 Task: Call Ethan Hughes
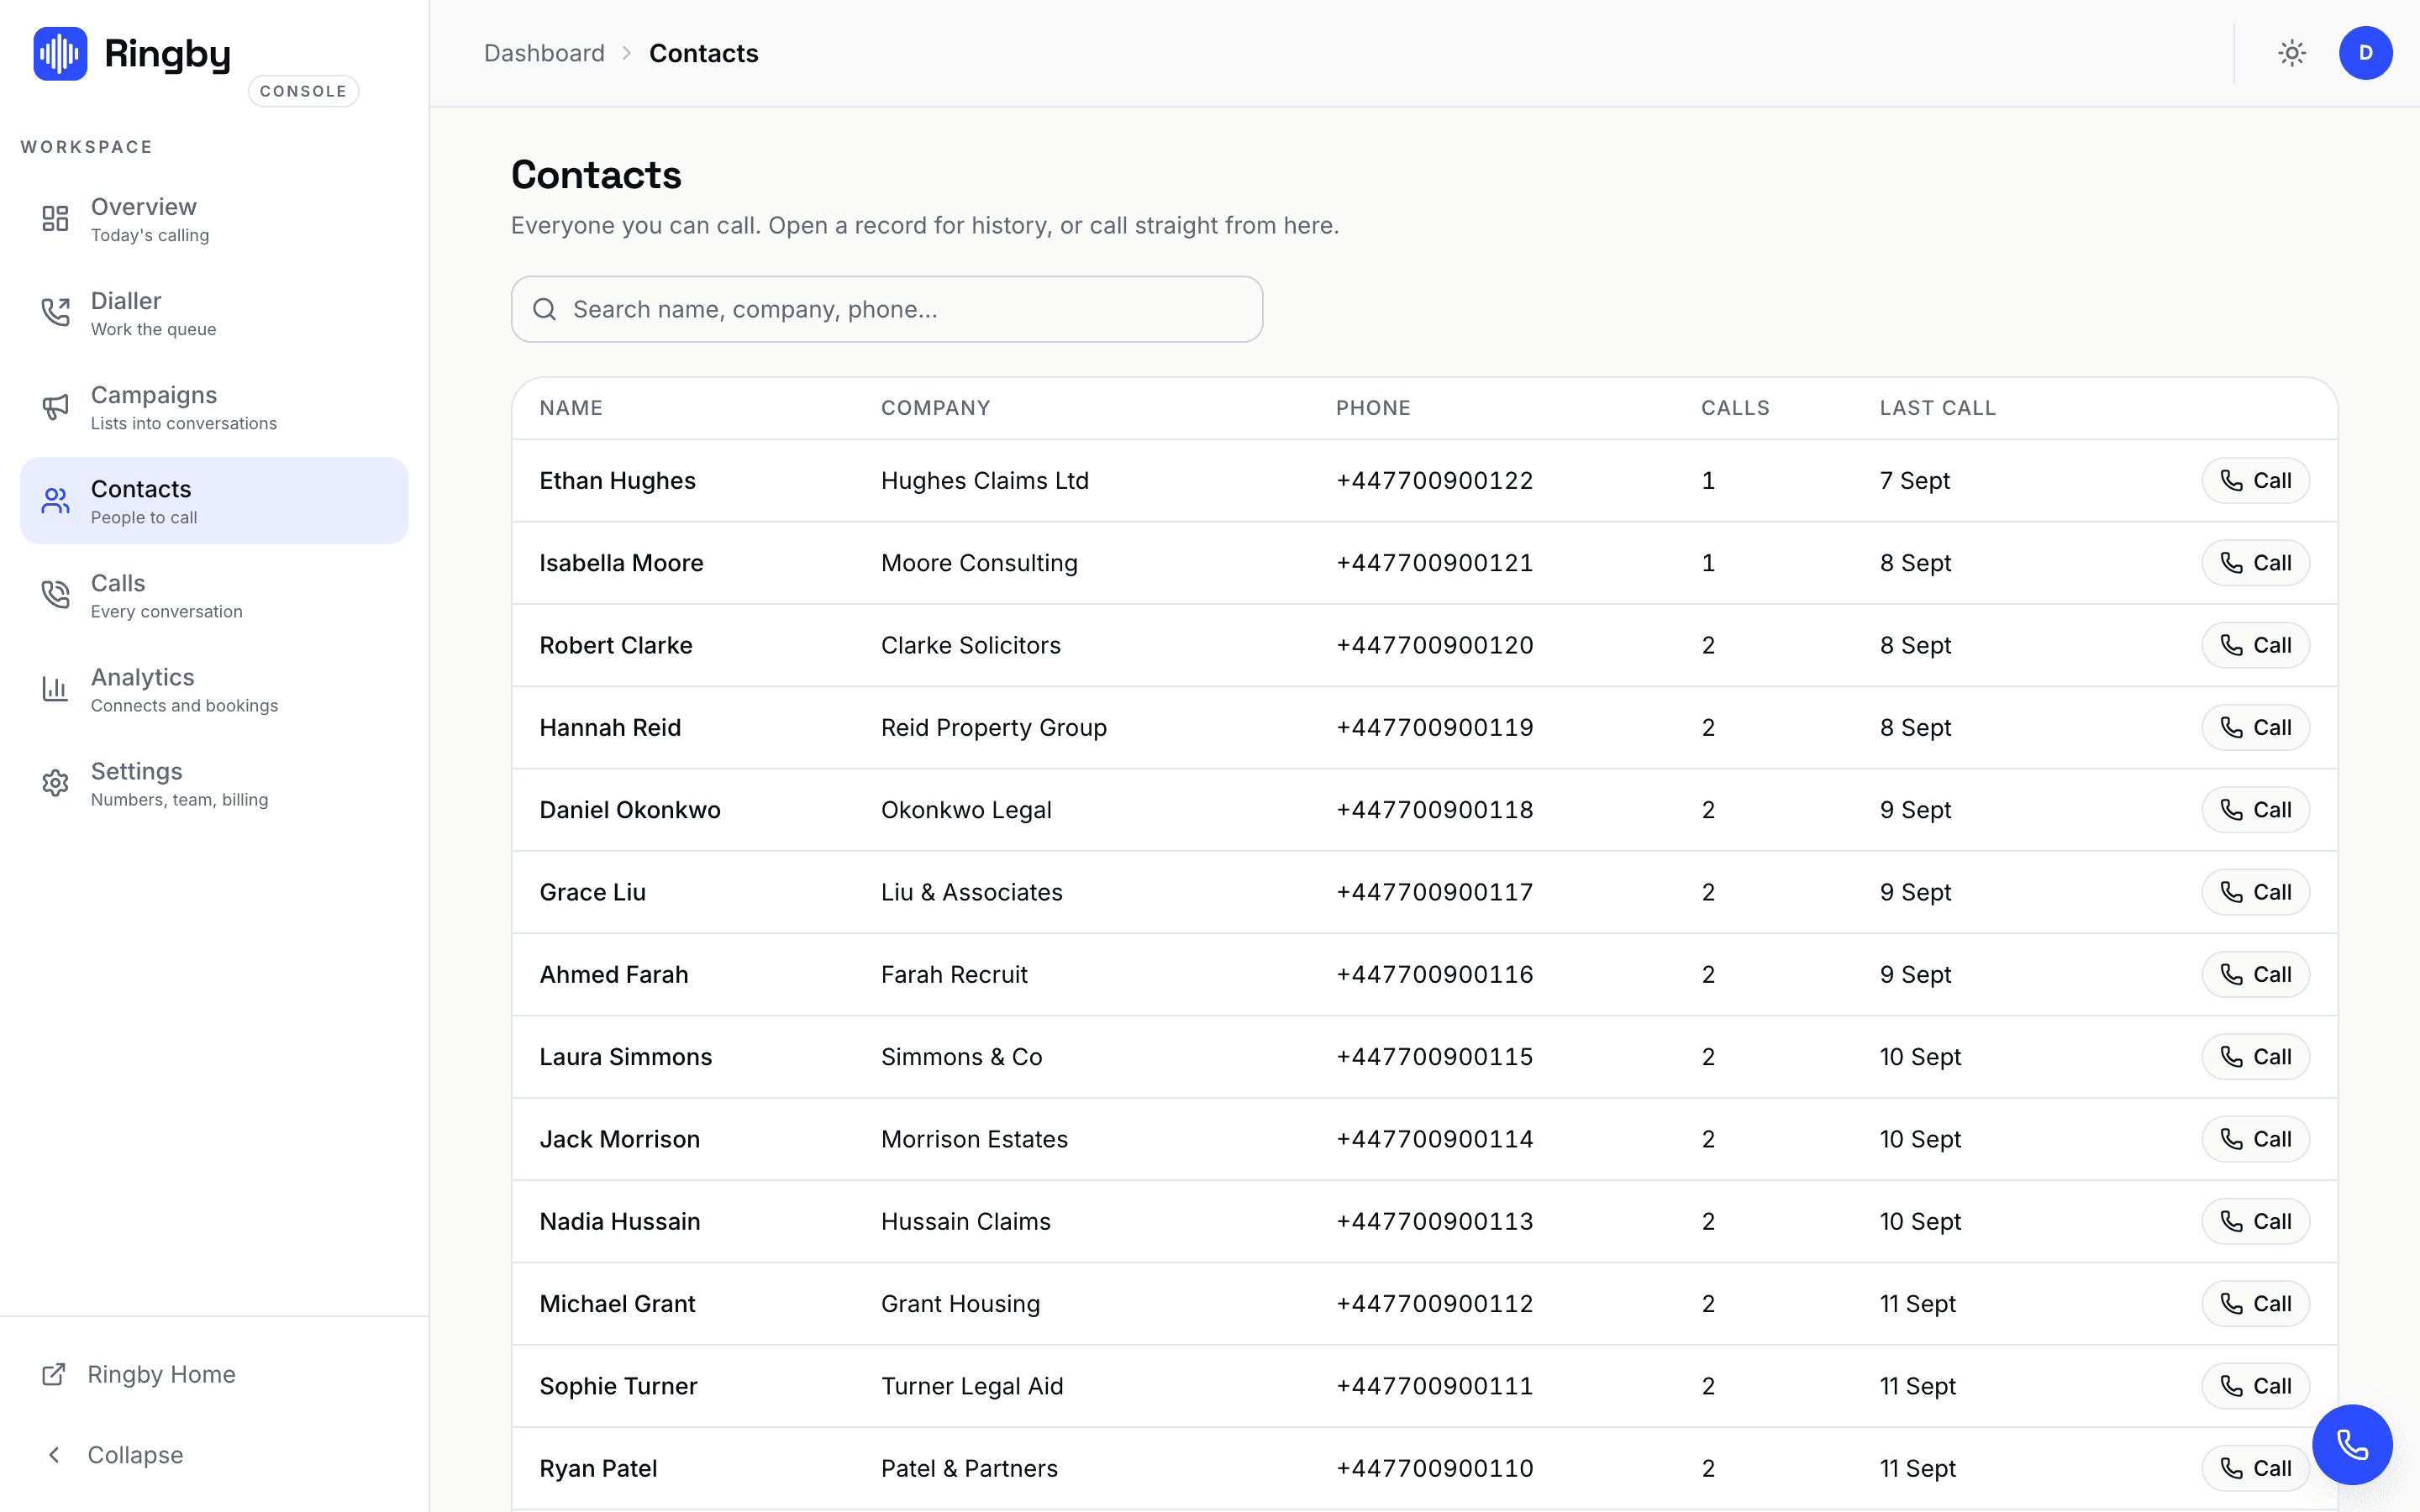[x=2255, y=480]
